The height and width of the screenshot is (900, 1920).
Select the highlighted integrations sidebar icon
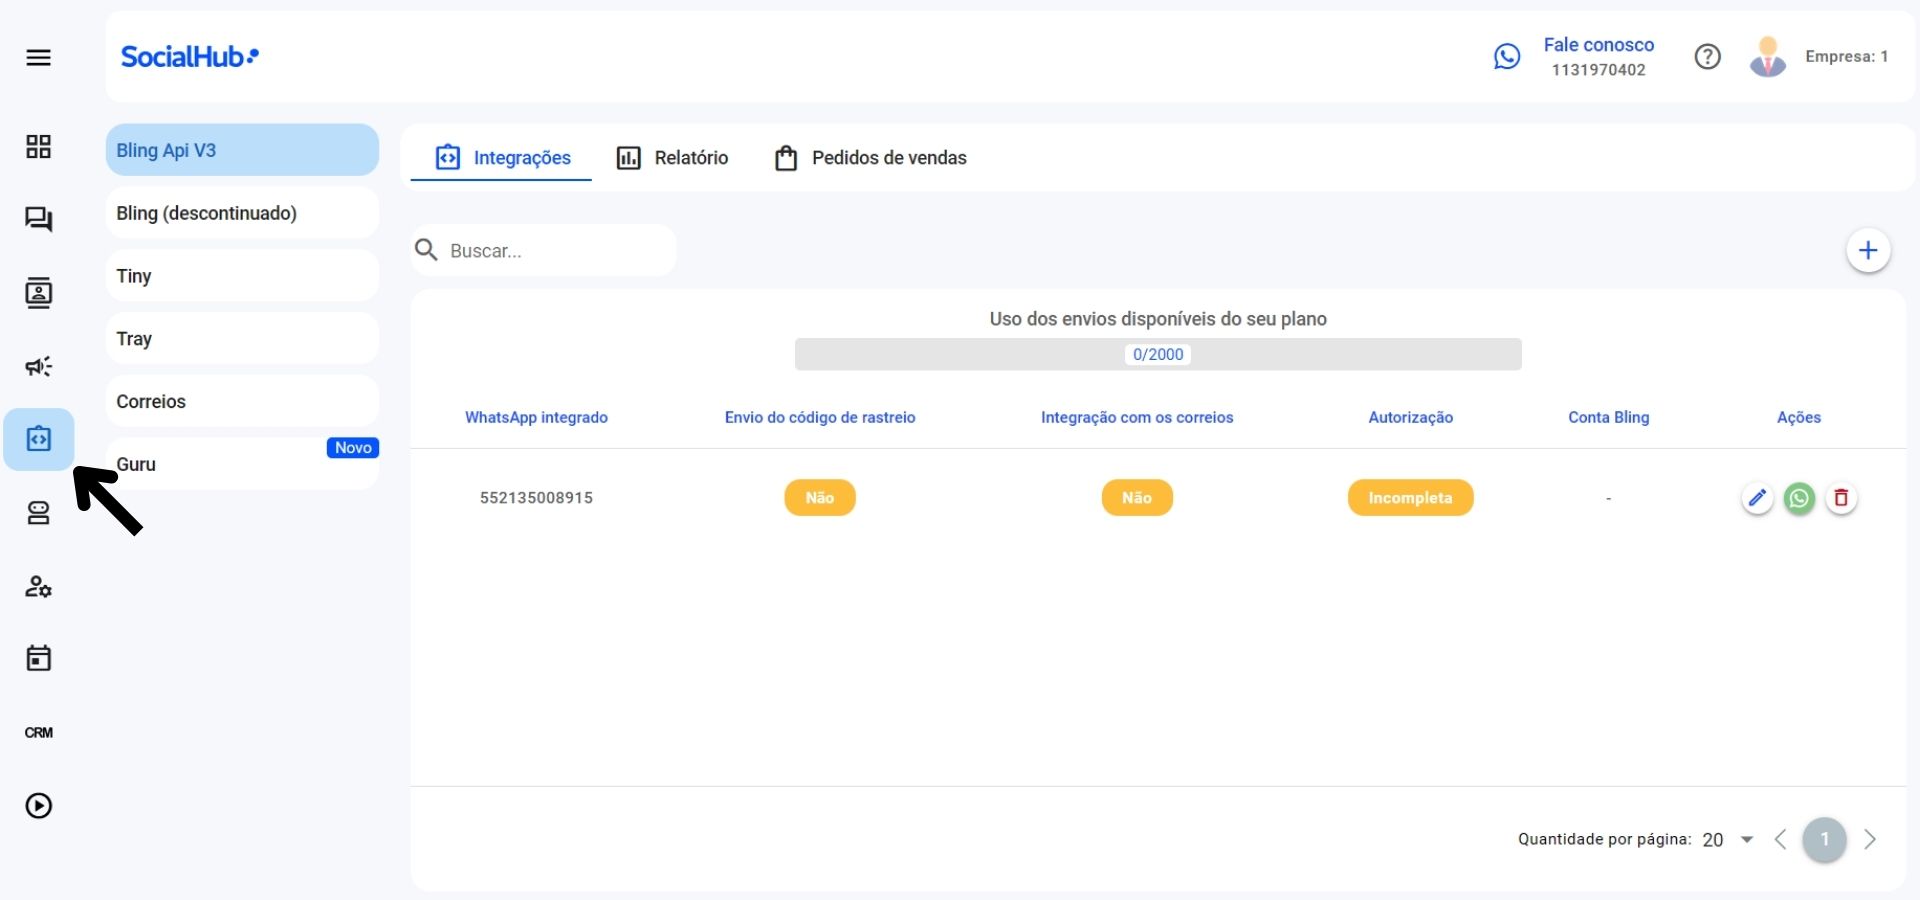tap(39, 438)
